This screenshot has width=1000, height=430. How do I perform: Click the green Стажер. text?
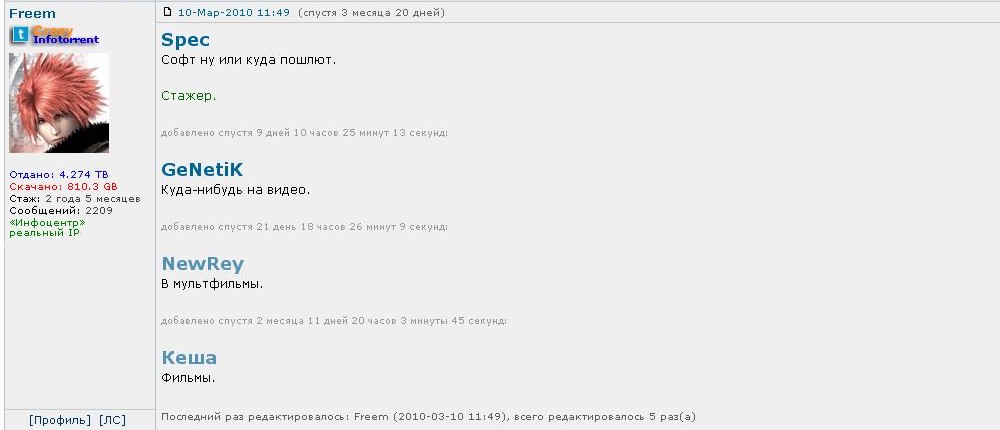pos(189,96)
